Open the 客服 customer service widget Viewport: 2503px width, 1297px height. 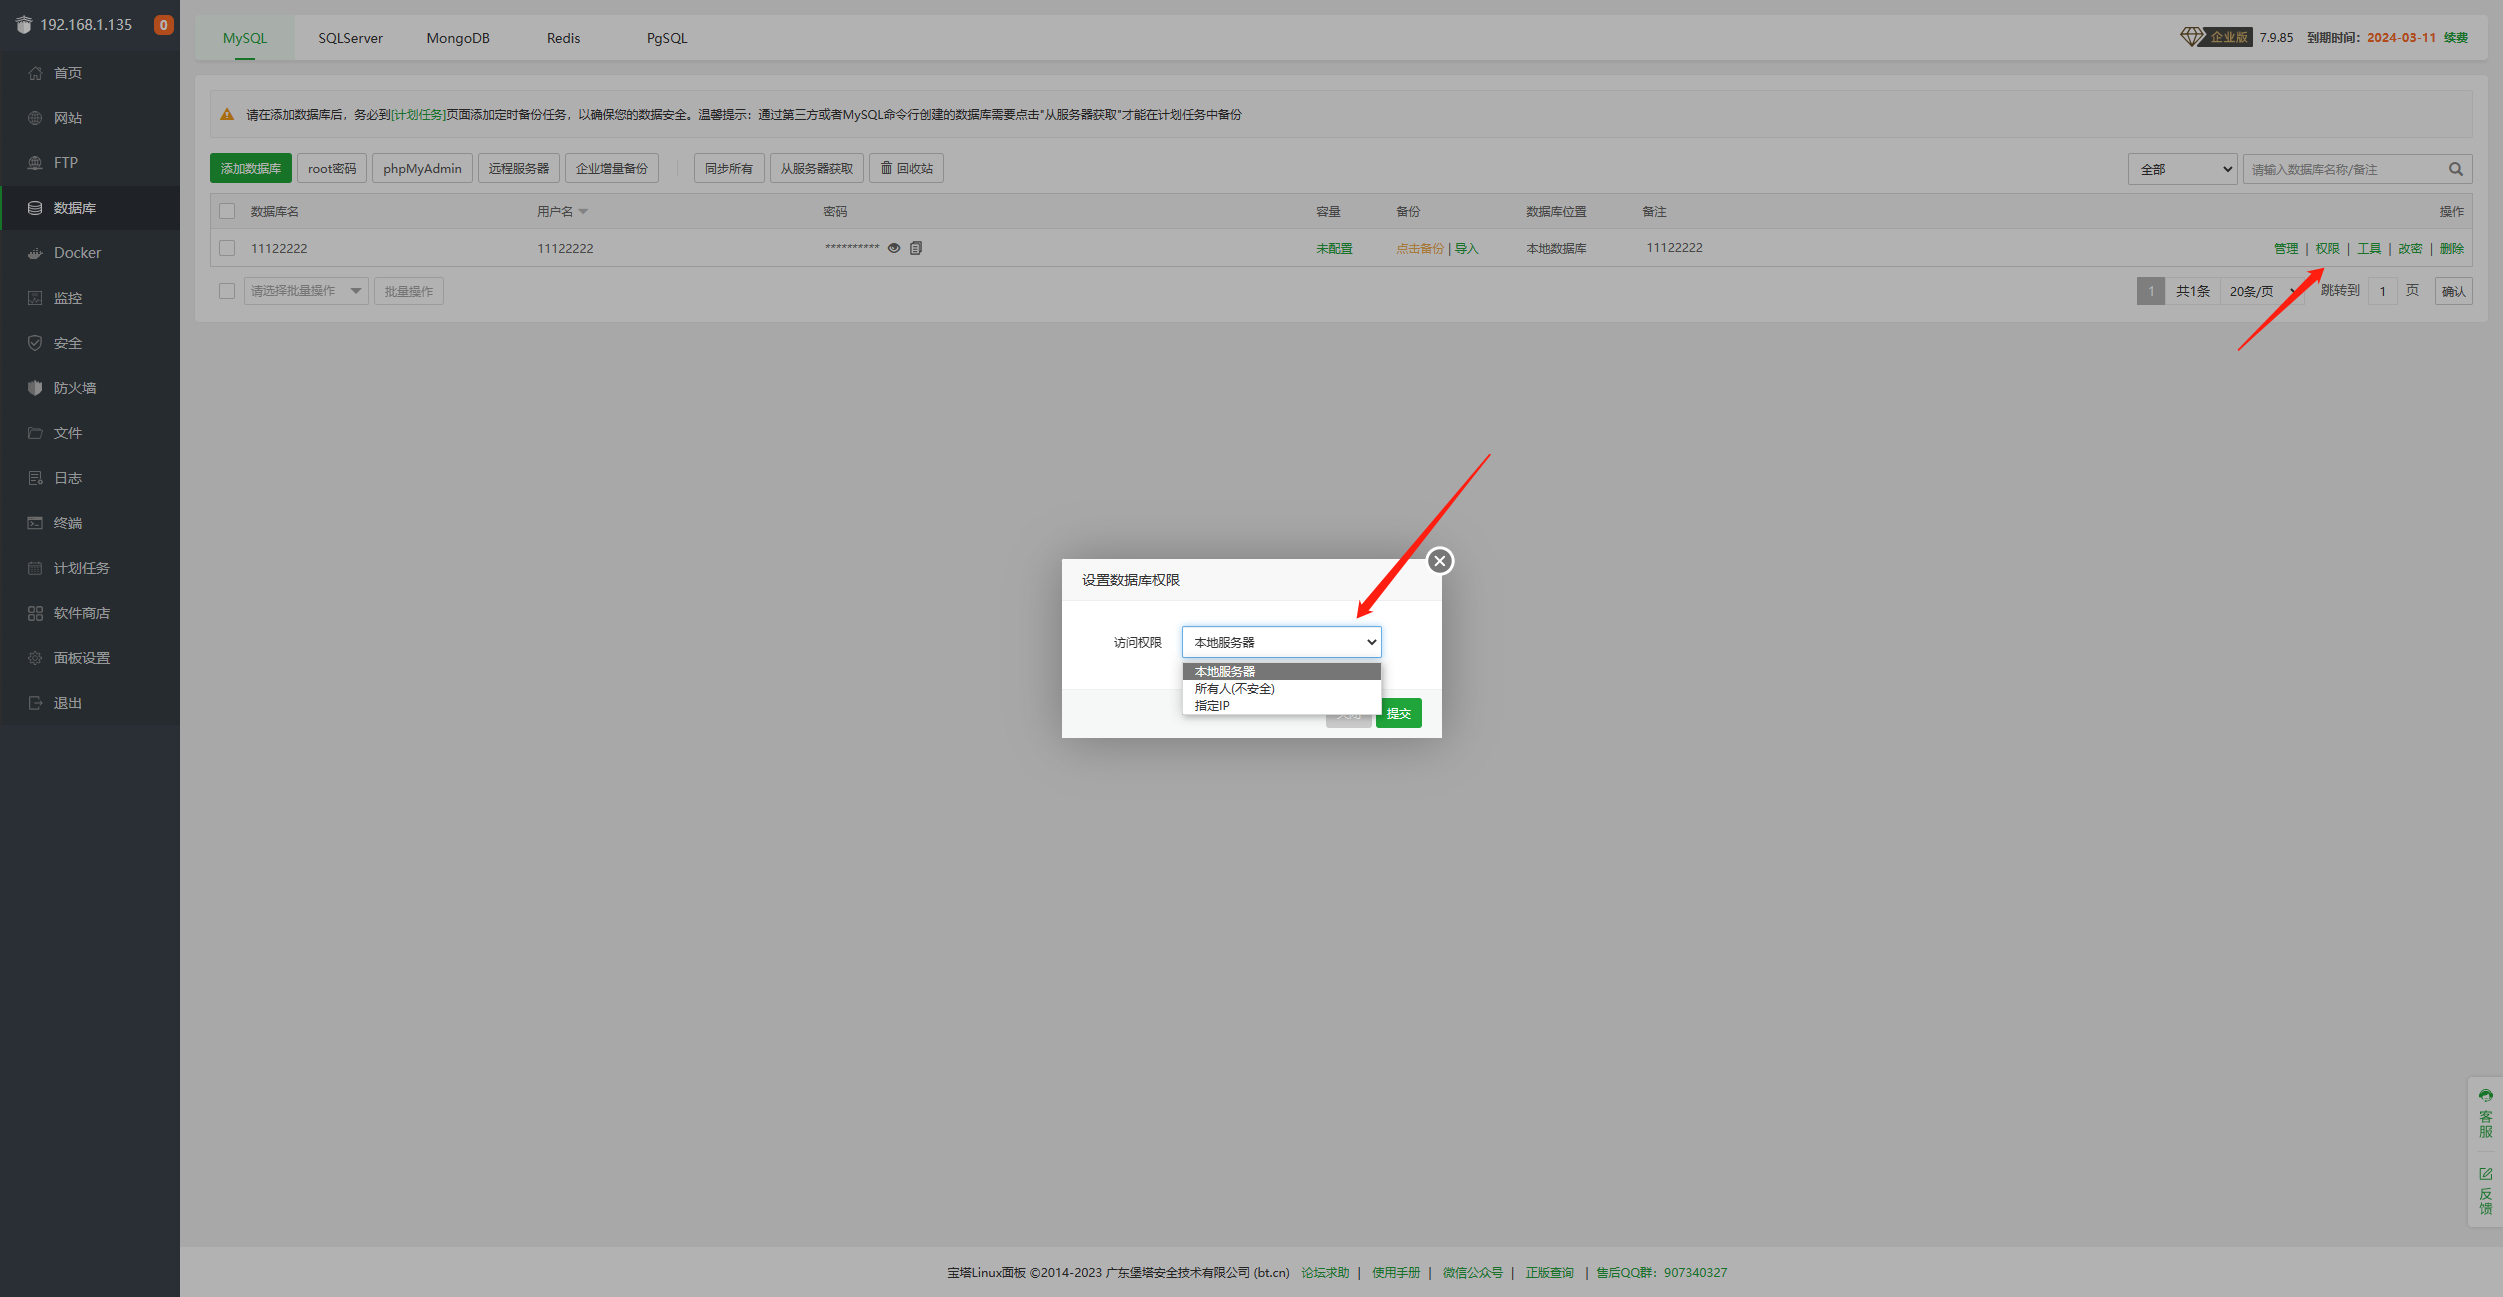click(x=2485, y=1113)
